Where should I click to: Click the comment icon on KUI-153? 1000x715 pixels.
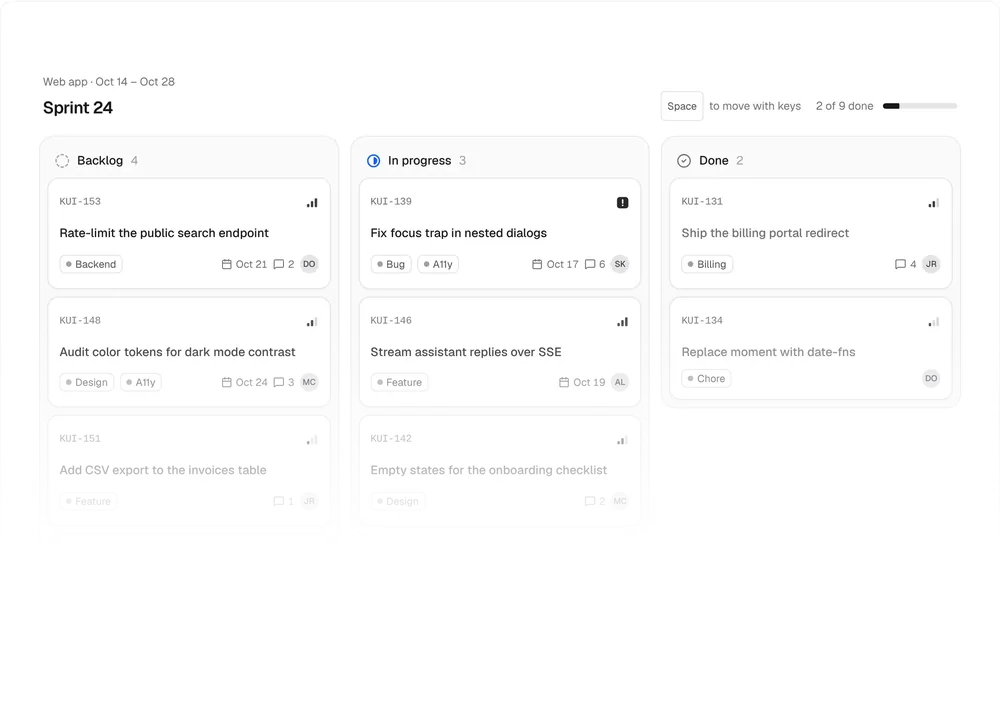tap(279, 264)
